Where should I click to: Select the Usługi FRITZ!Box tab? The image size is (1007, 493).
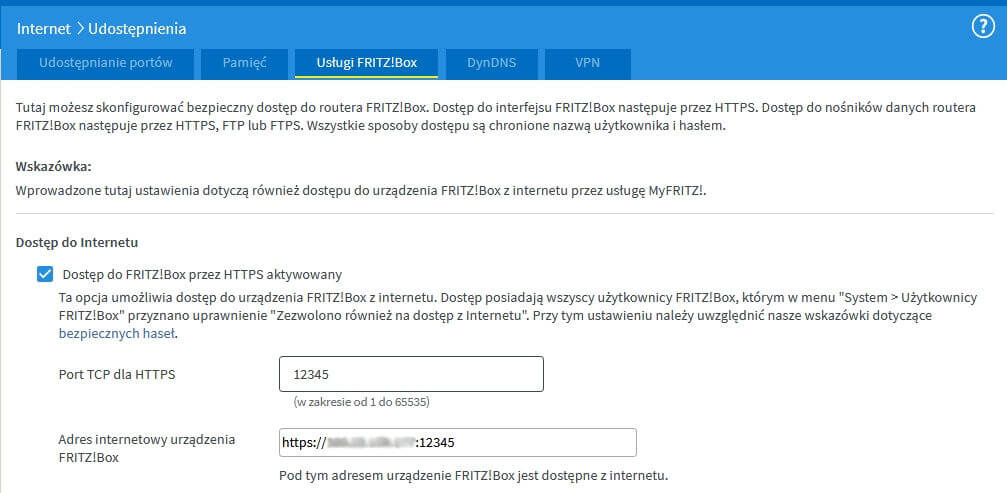click(x=366, y=64)
